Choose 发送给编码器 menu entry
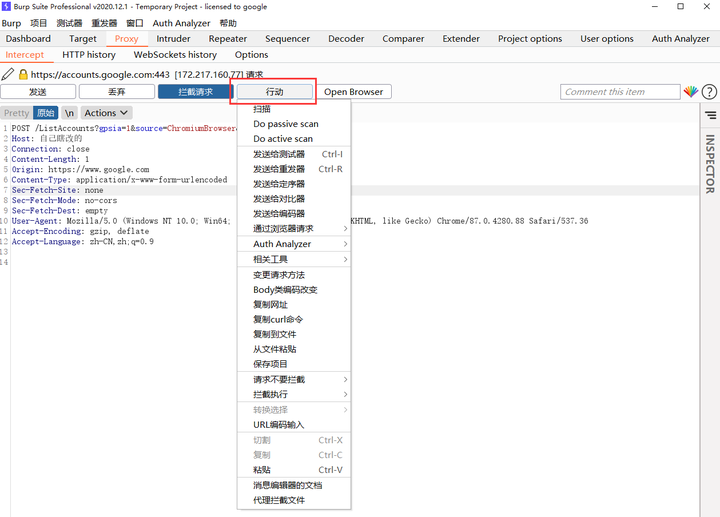720x517 pixels. (294, 214)
